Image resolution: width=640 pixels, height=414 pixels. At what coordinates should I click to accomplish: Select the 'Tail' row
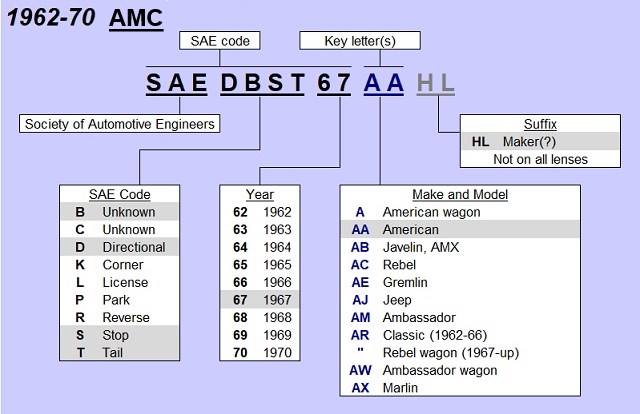point(119,352)
